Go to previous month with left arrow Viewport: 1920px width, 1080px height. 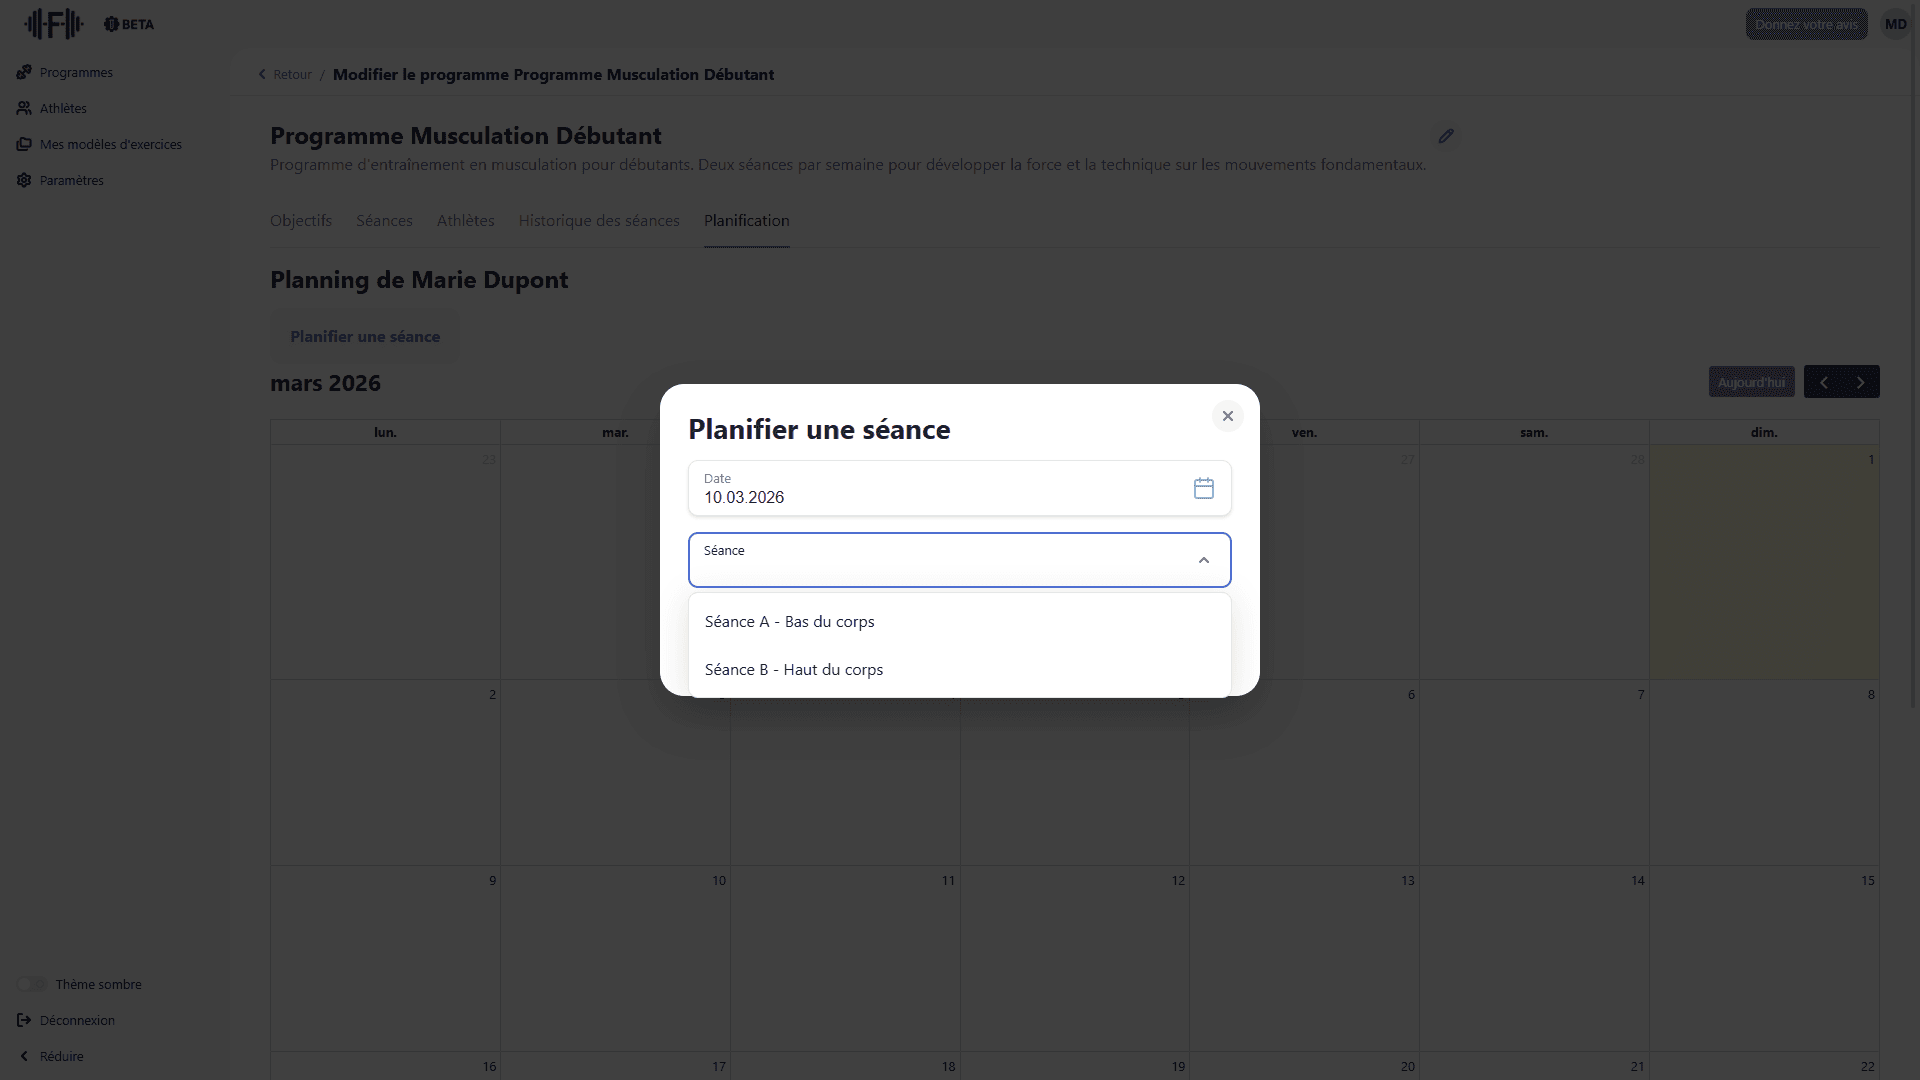pos(1823,382)
